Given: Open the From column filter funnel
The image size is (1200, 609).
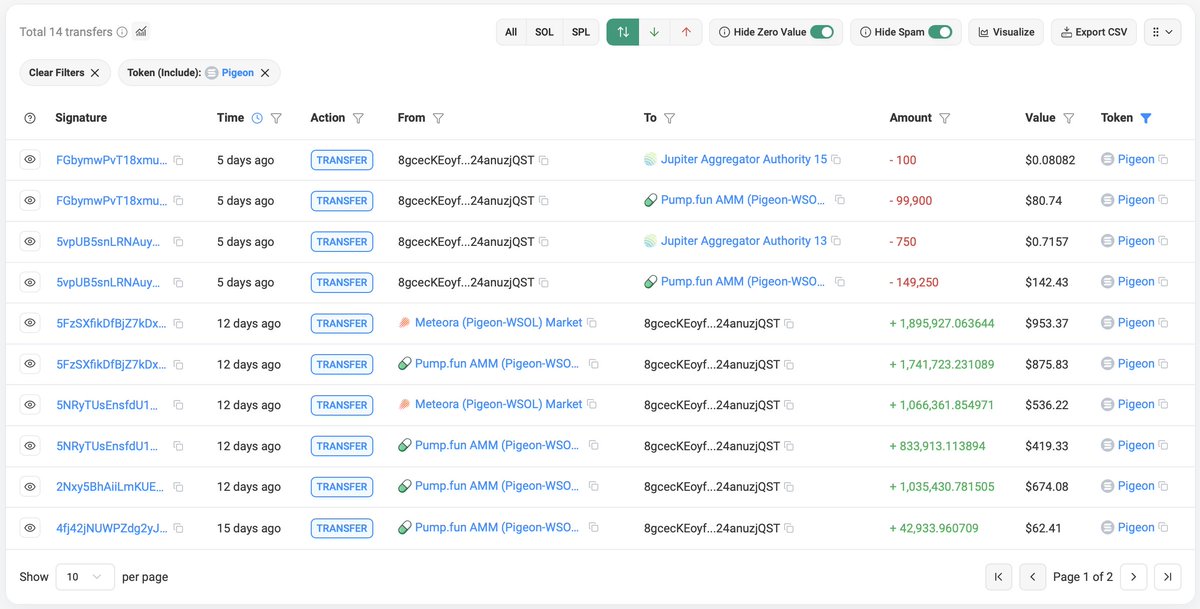Looking at the screenshot, I should tap(438, 118).
